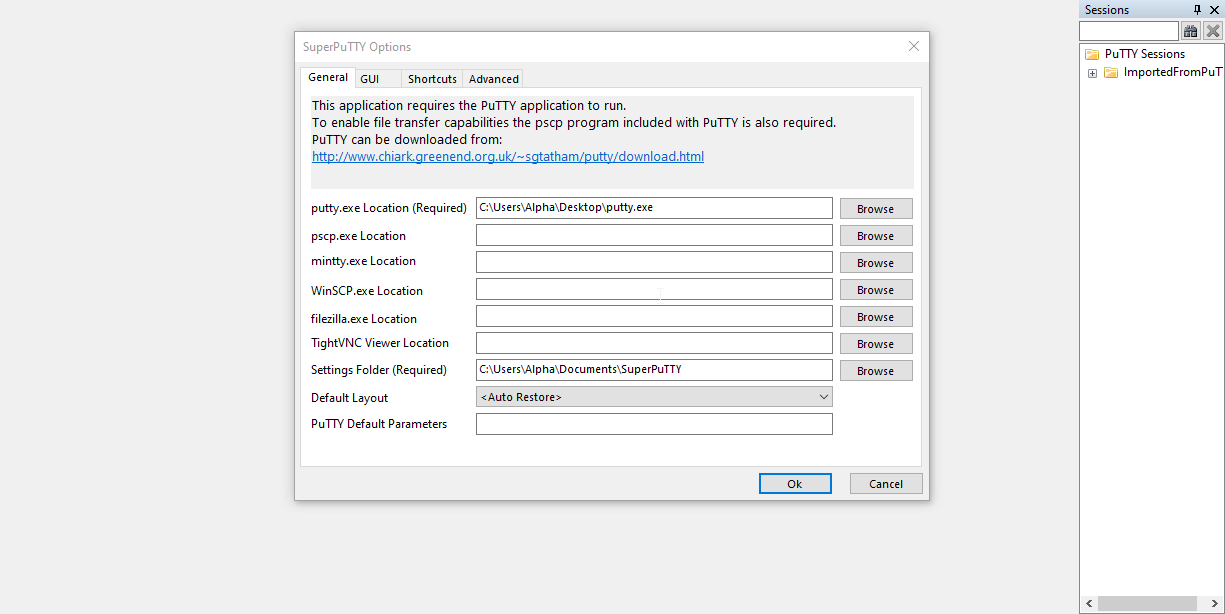Click the PuTTY Default Parameters field

point(654,423)
